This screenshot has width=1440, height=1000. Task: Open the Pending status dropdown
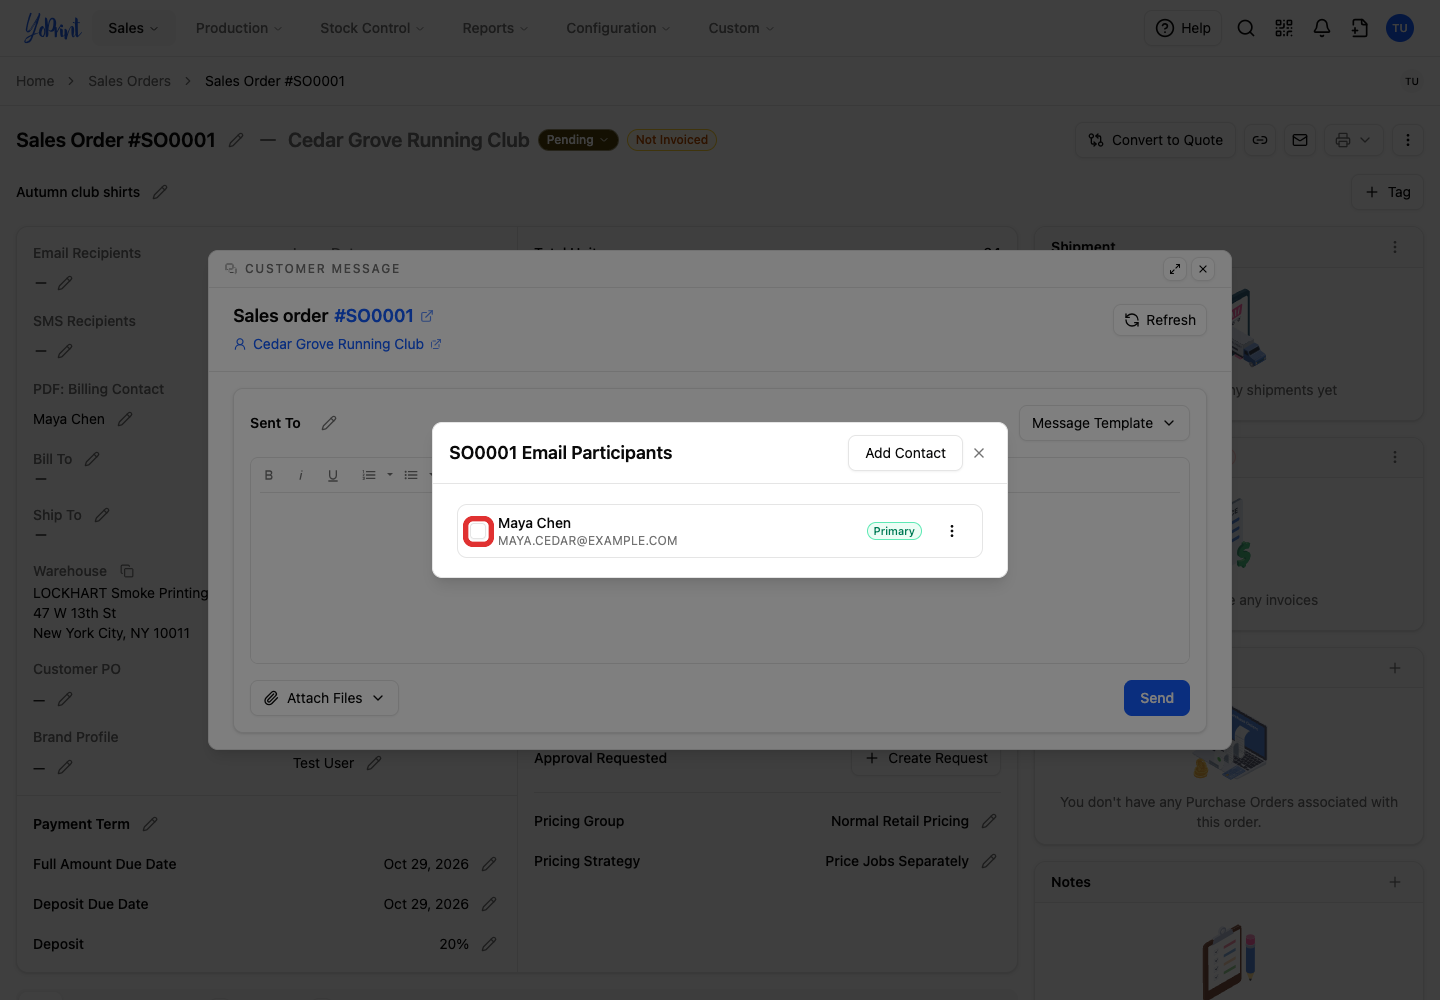point(578,140)
